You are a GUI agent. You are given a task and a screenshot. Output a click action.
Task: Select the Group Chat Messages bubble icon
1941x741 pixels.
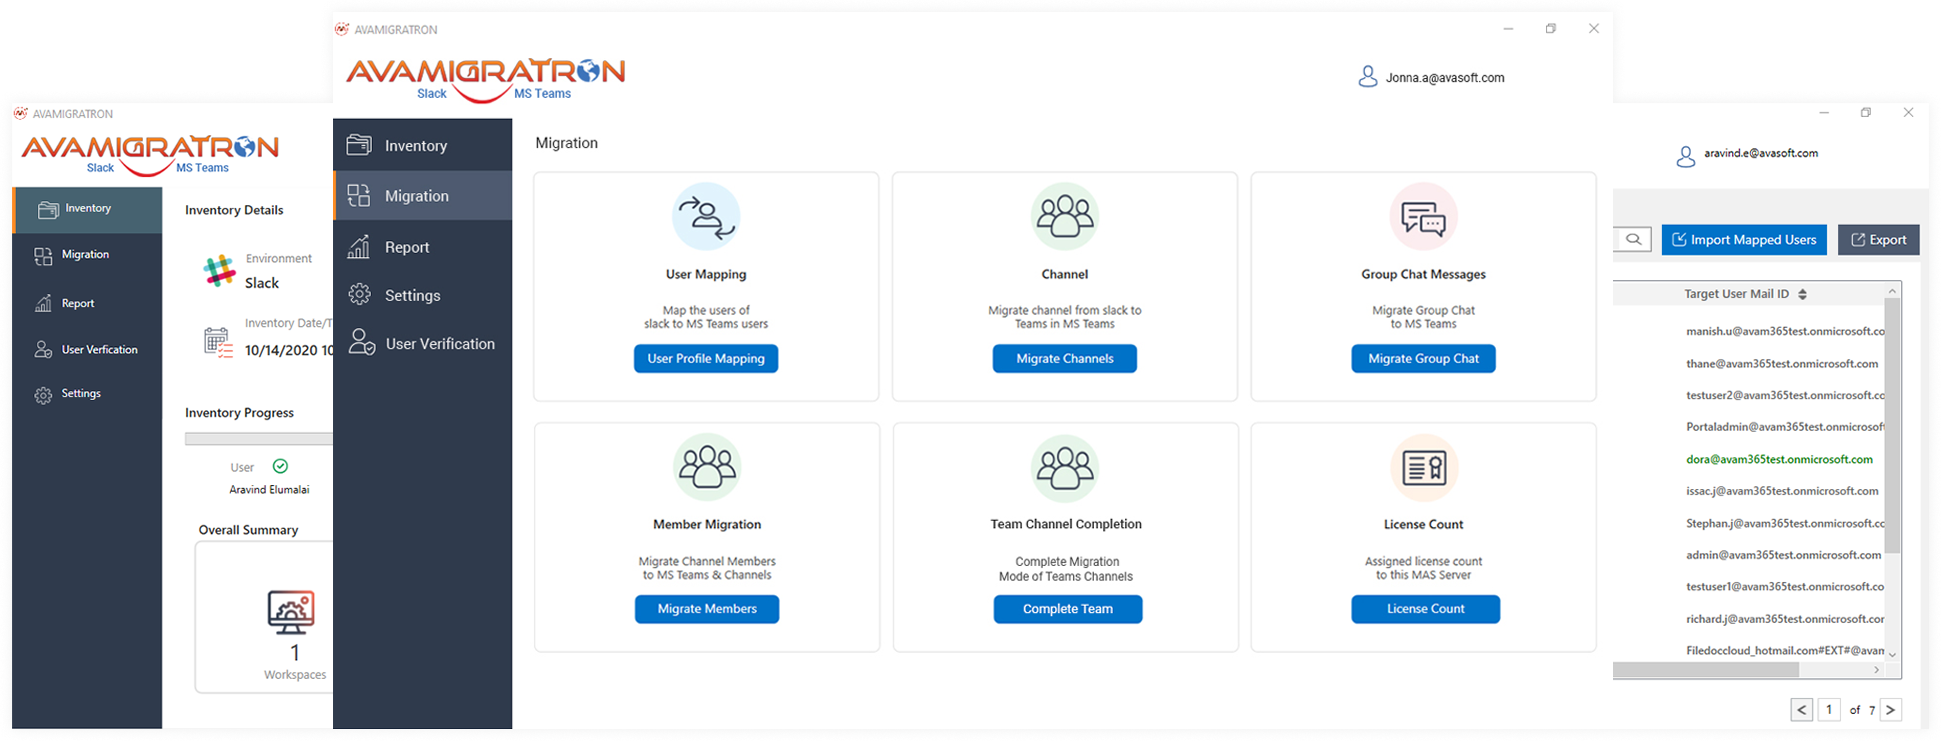tap(1423, 216)
